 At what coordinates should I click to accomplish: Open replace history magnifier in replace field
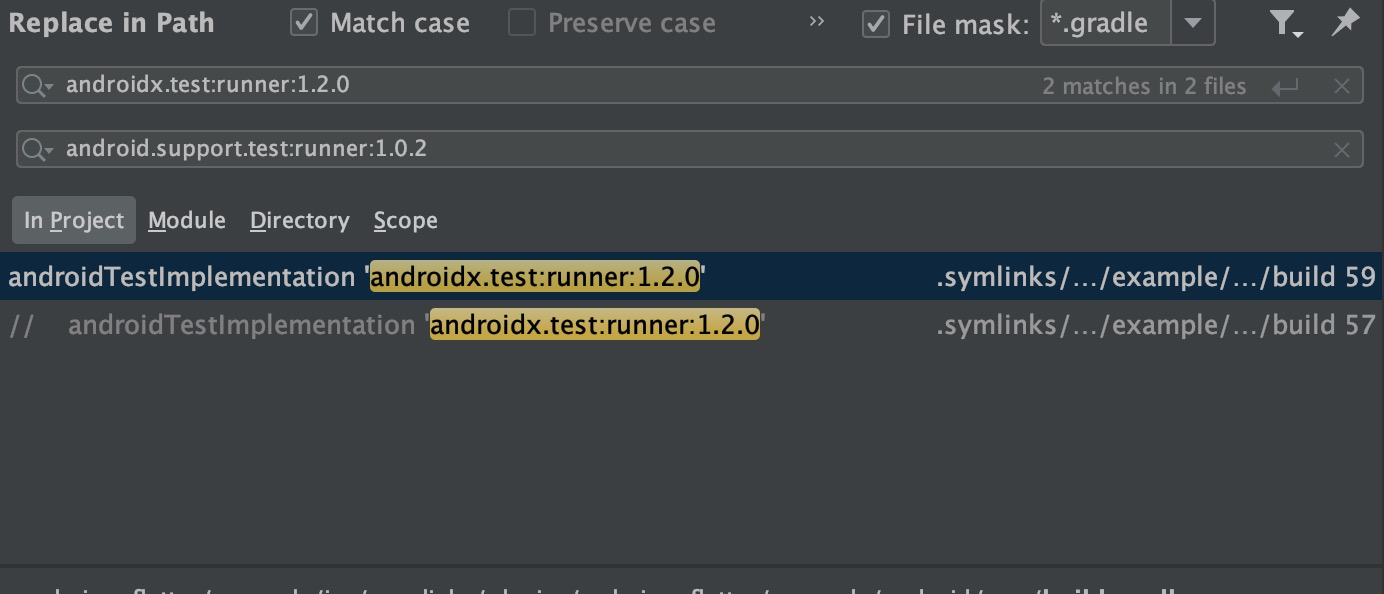tap(38, 150)
